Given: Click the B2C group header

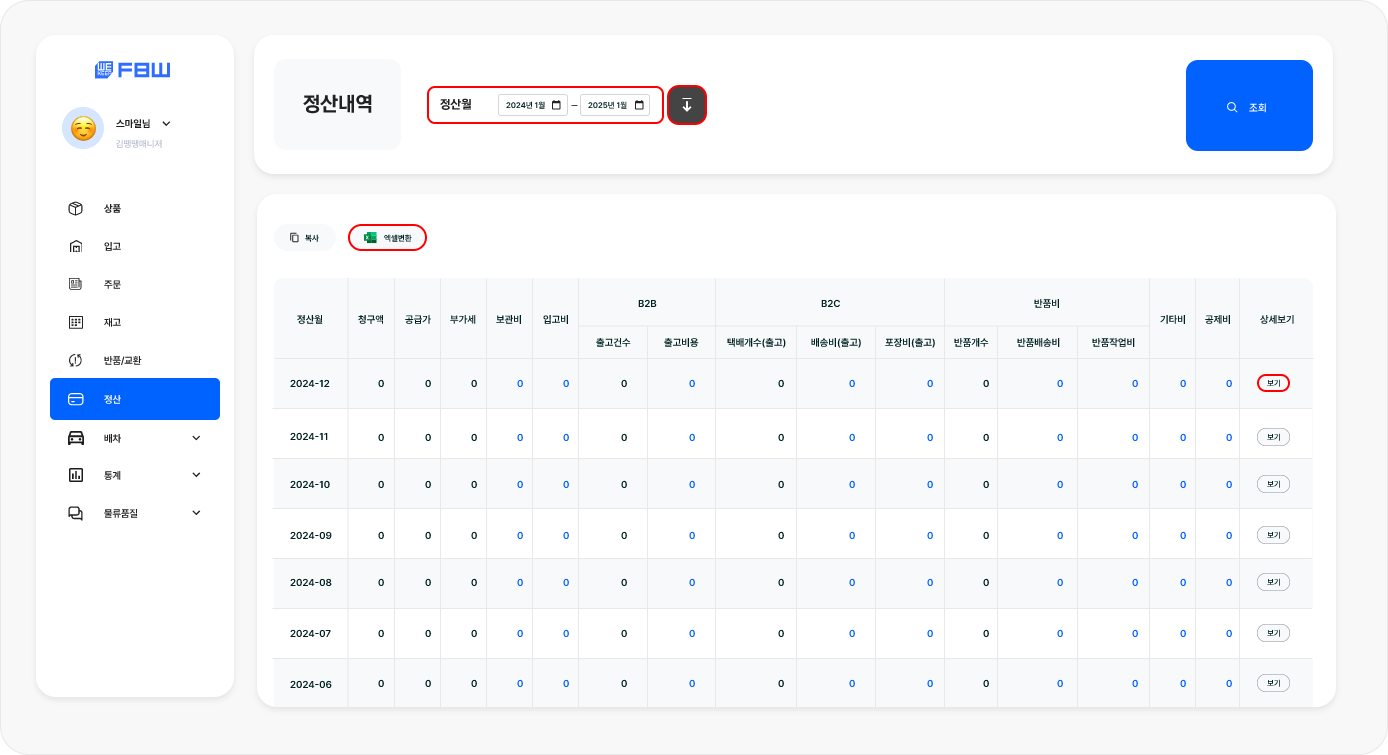Looking at the screenshot, I should point(830,302).
